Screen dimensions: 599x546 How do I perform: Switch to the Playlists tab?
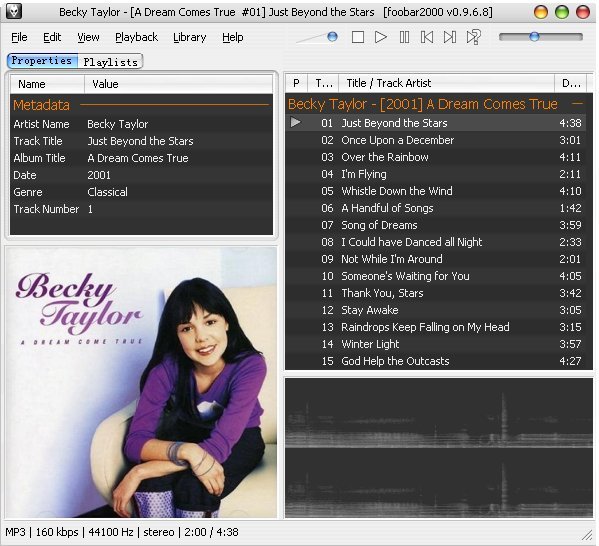[110, 62]
